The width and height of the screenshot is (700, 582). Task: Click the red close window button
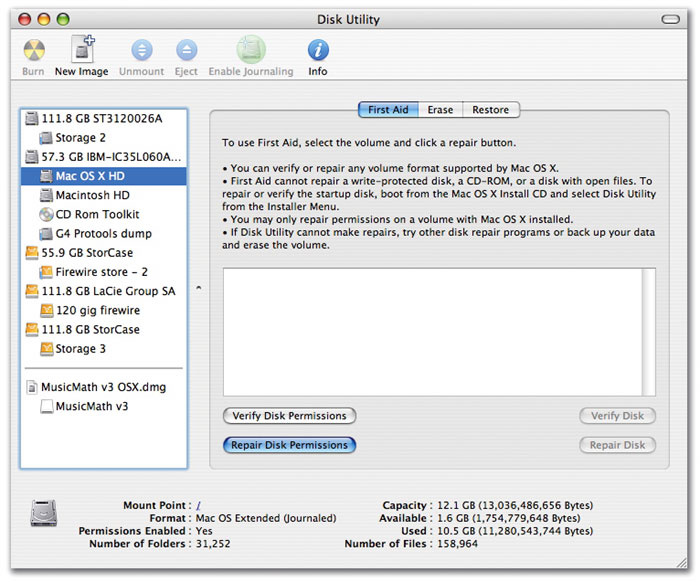(25, 19)
